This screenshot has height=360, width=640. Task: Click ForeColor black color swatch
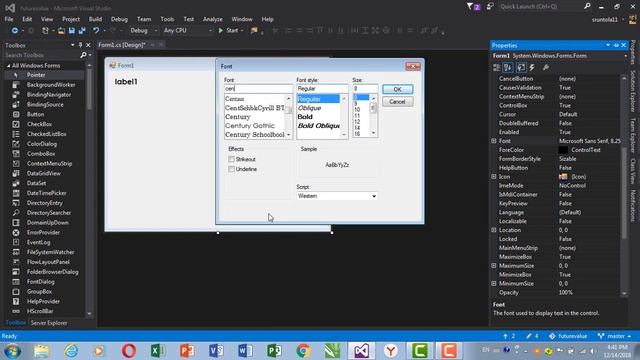[x=563, y=150]
